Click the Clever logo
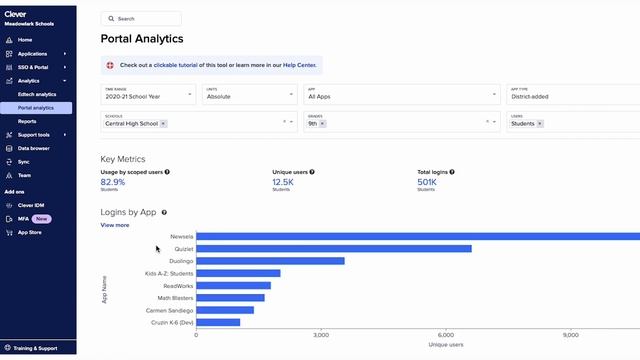Screen dimensions: 640x360 point(15,14)
